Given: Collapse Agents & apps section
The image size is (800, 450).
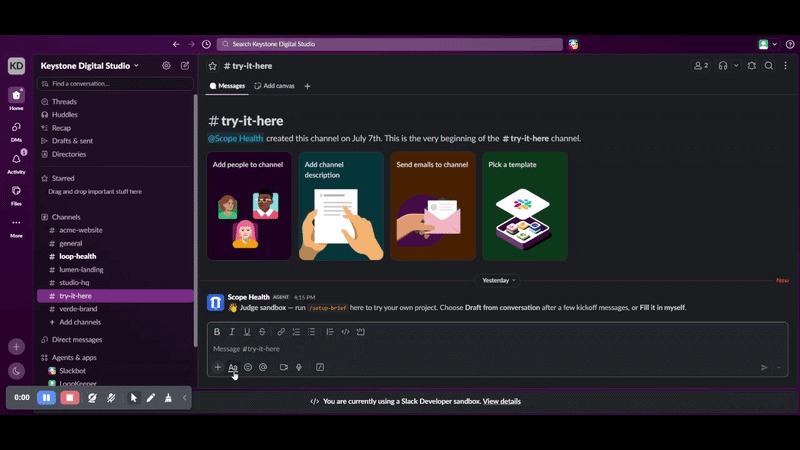Looking at the screenshot, I should [74, 358].
